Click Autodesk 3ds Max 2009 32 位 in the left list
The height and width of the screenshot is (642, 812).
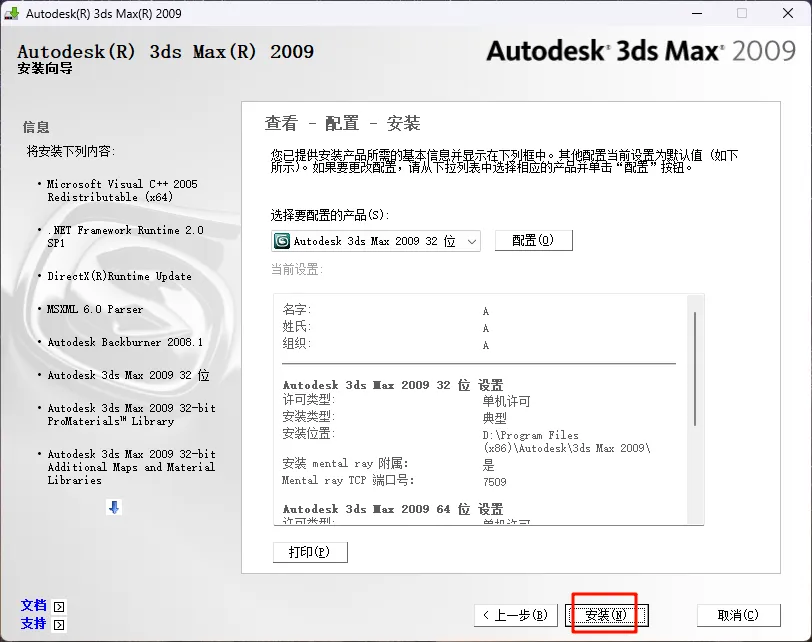pos(128,375)
